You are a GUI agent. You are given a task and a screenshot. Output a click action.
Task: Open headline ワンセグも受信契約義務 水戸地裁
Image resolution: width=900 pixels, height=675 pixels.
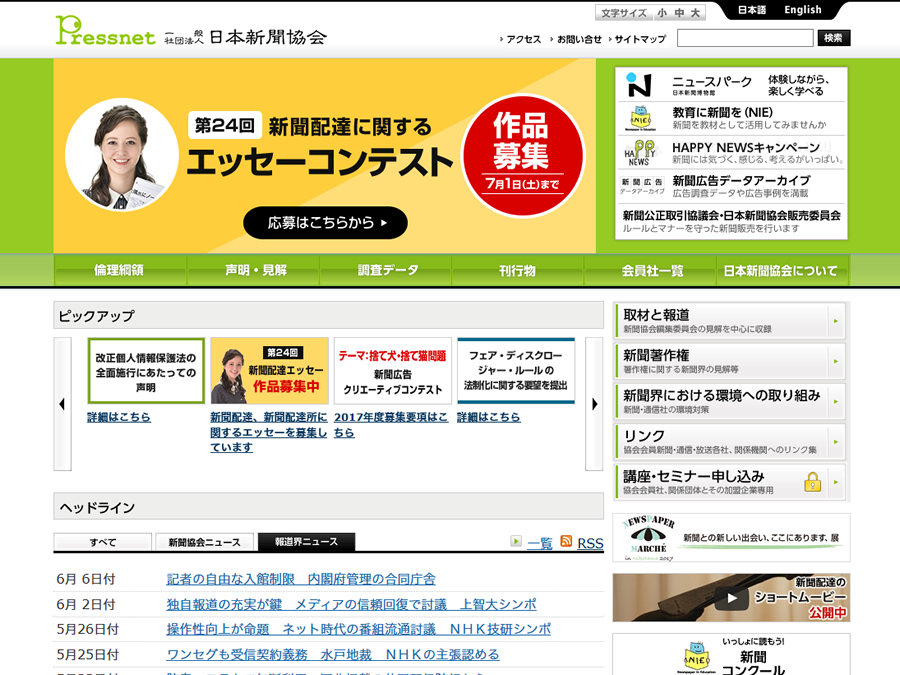333,655
